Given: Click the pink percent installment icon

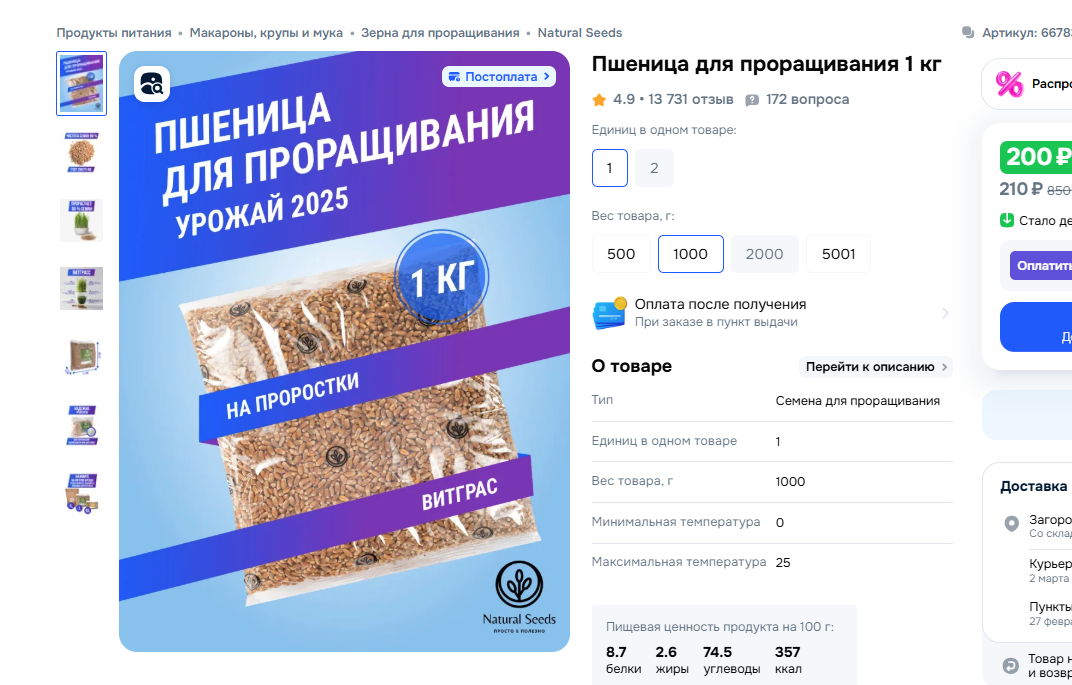Looking at the screenshot, I should click(1009, 84).
